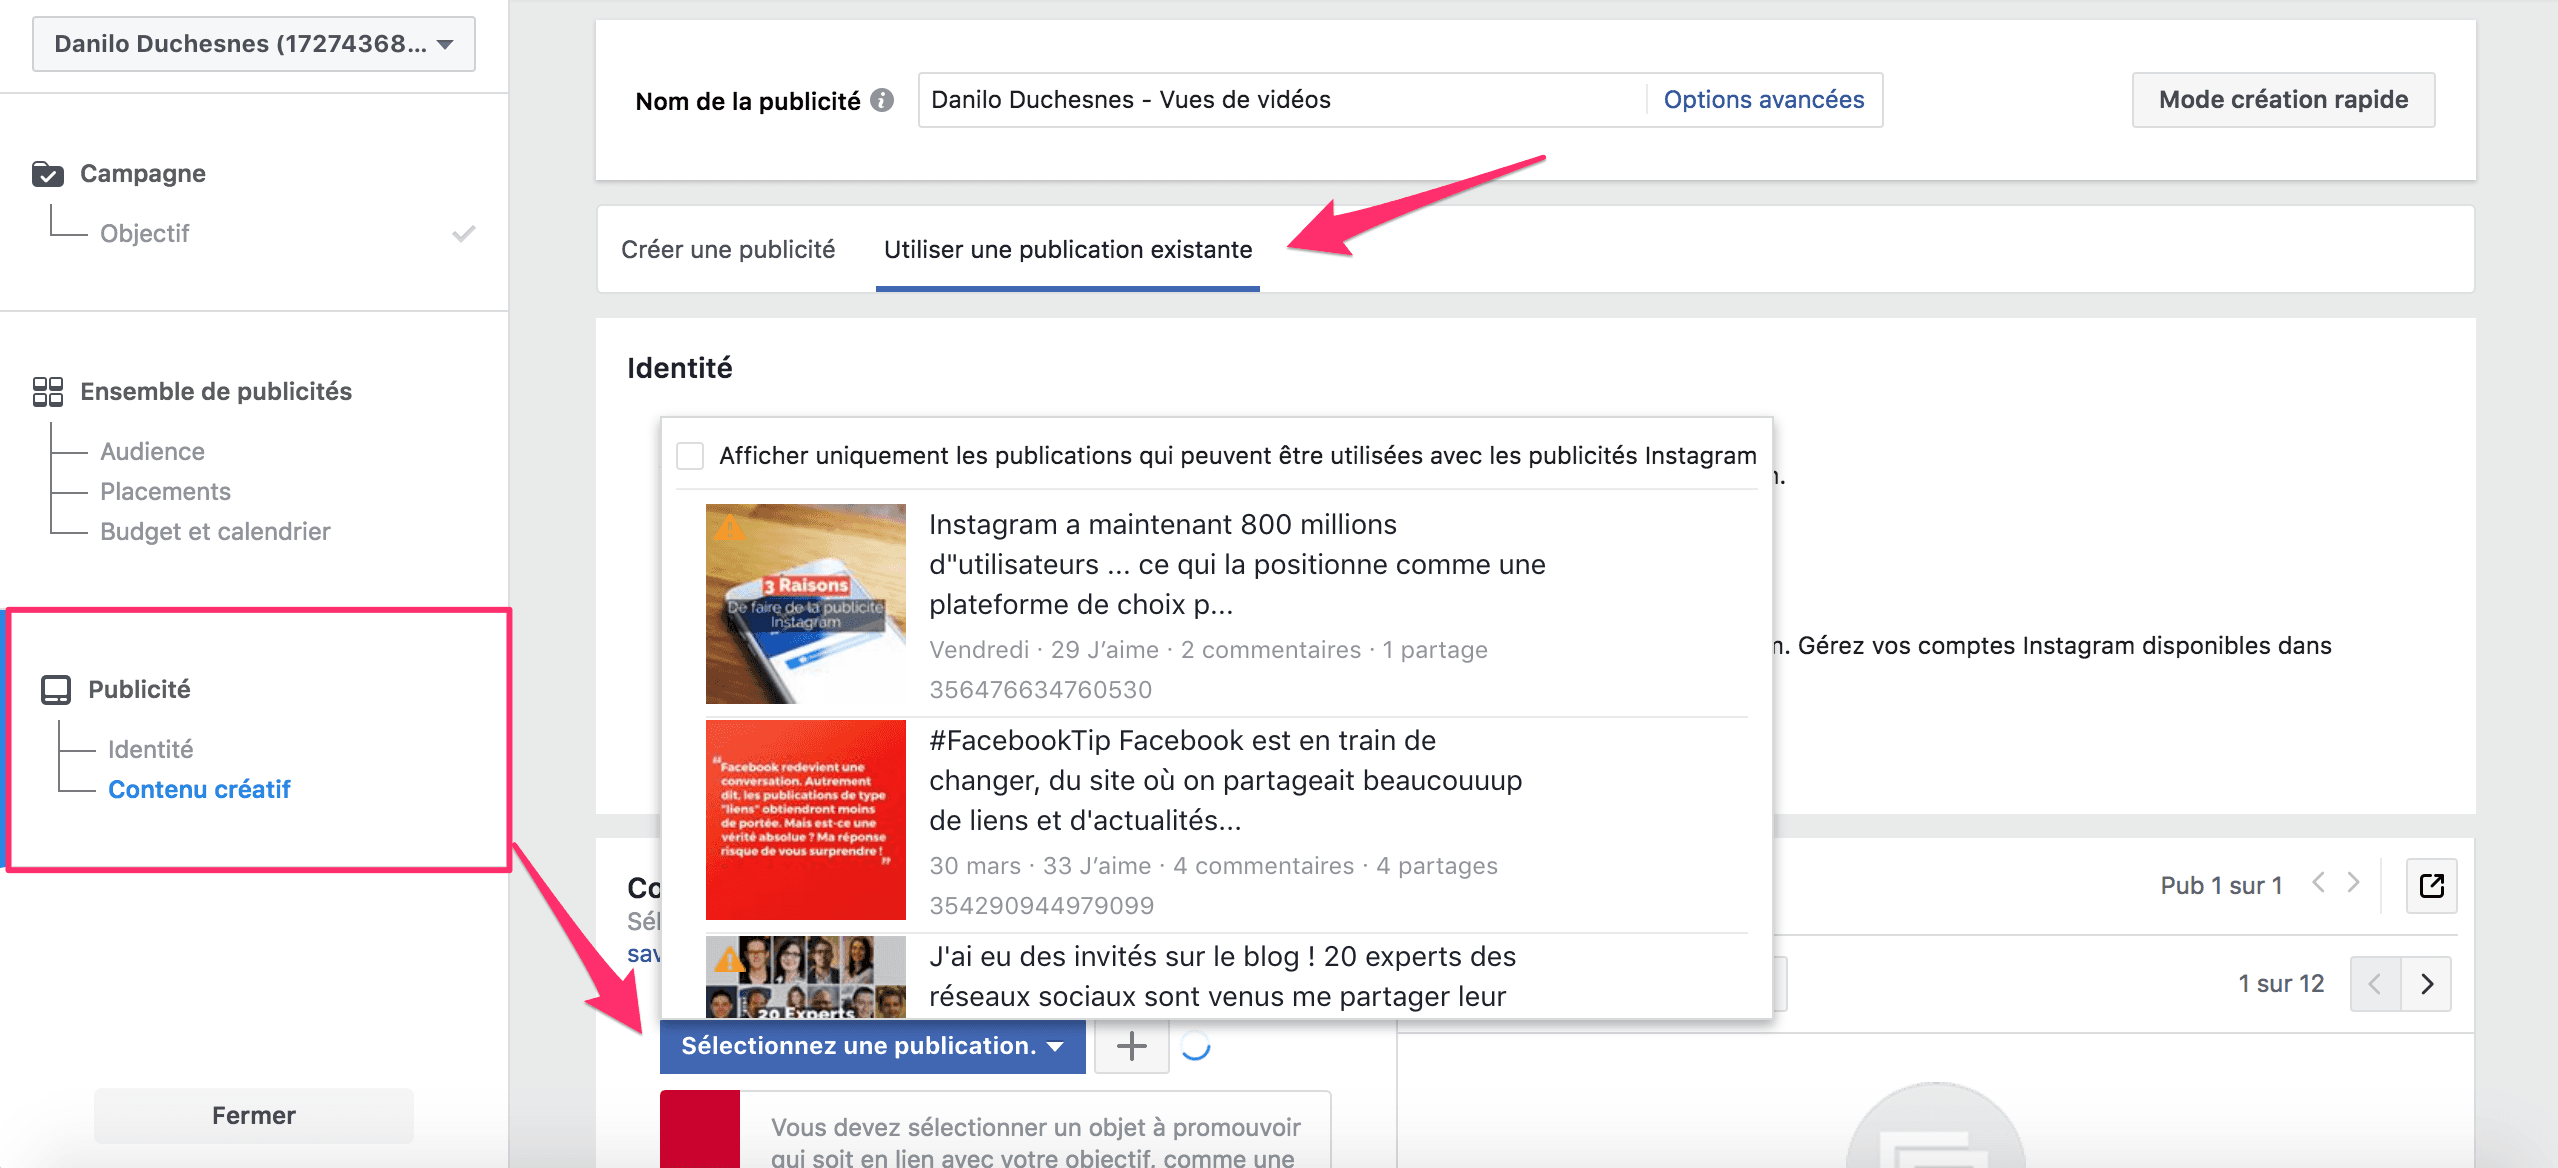Click the Mode création rapide button
This screenshot has width=2558, height=1168.
[x=2284, y=100]
